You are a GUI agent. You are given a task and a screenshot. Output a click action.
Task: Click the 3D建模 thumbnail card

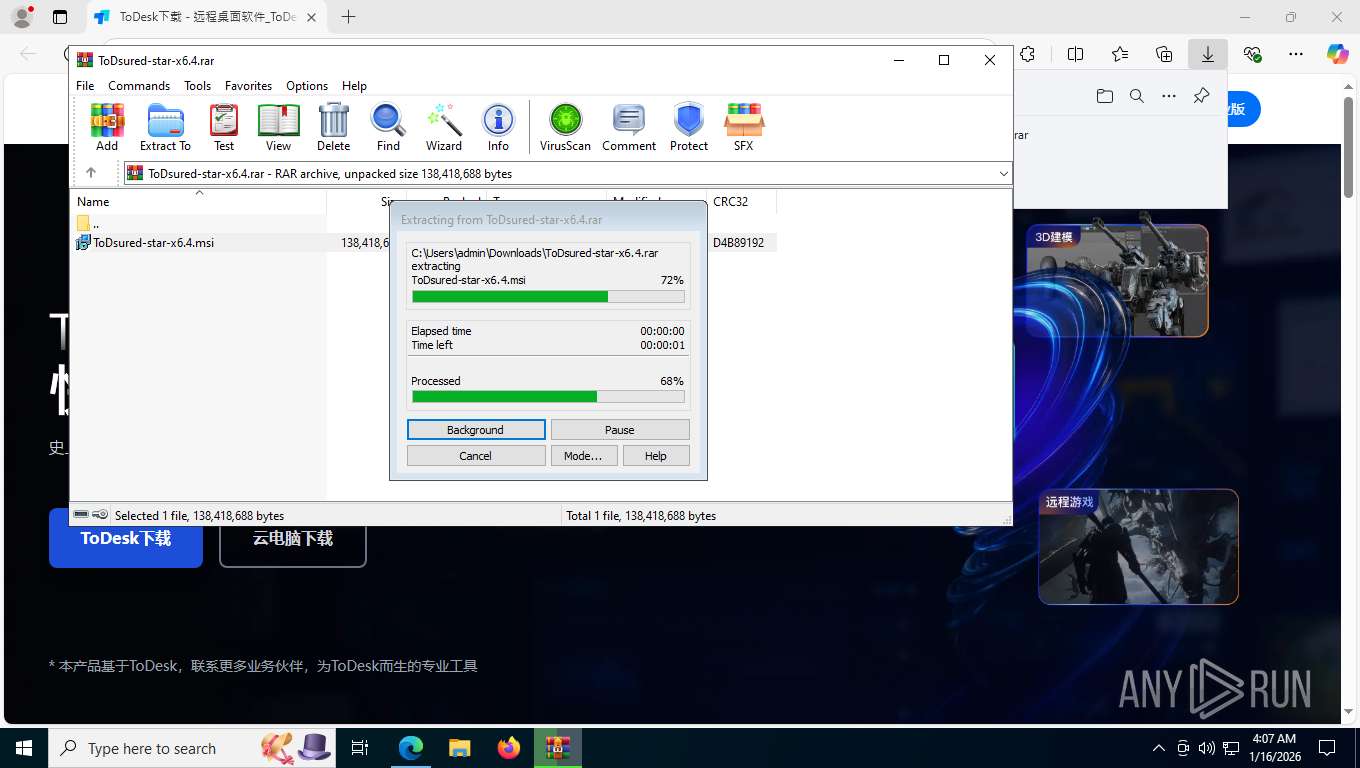[x=1117, y=280]
